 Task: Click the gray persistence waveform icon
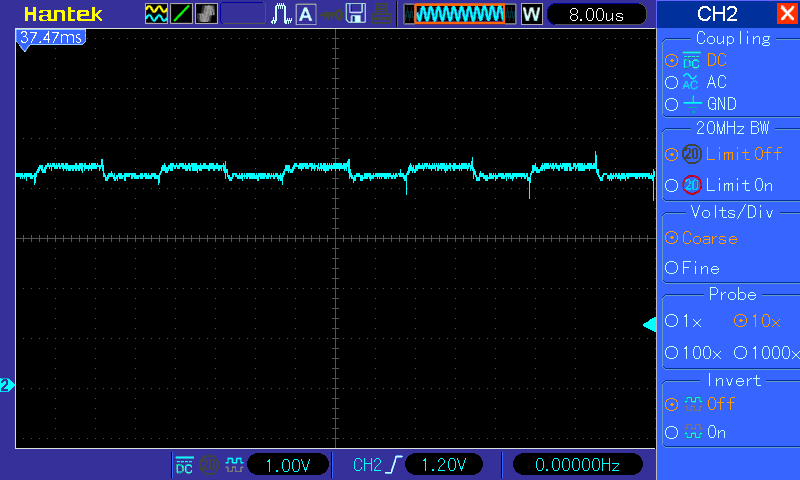(x=206, y=14)
